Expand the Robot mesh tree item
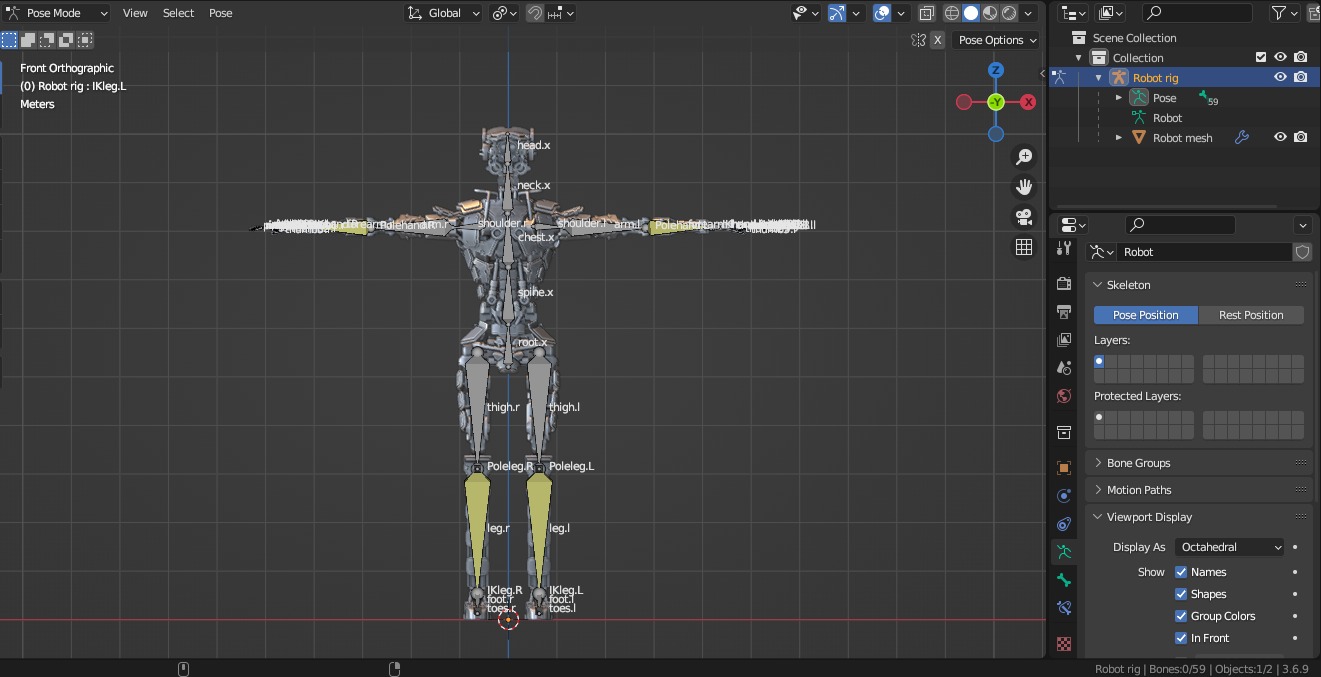The image size is (1321, 677). [x=1118, y=138]
